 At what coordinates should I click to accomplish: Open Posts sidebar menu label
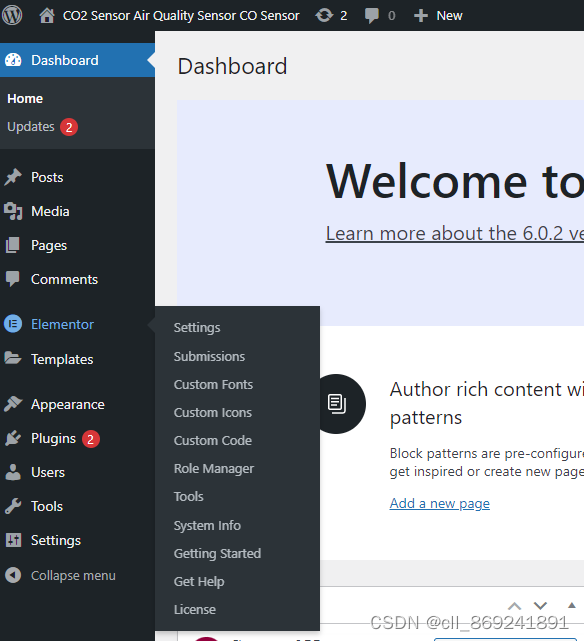click(x=47, y=177)
